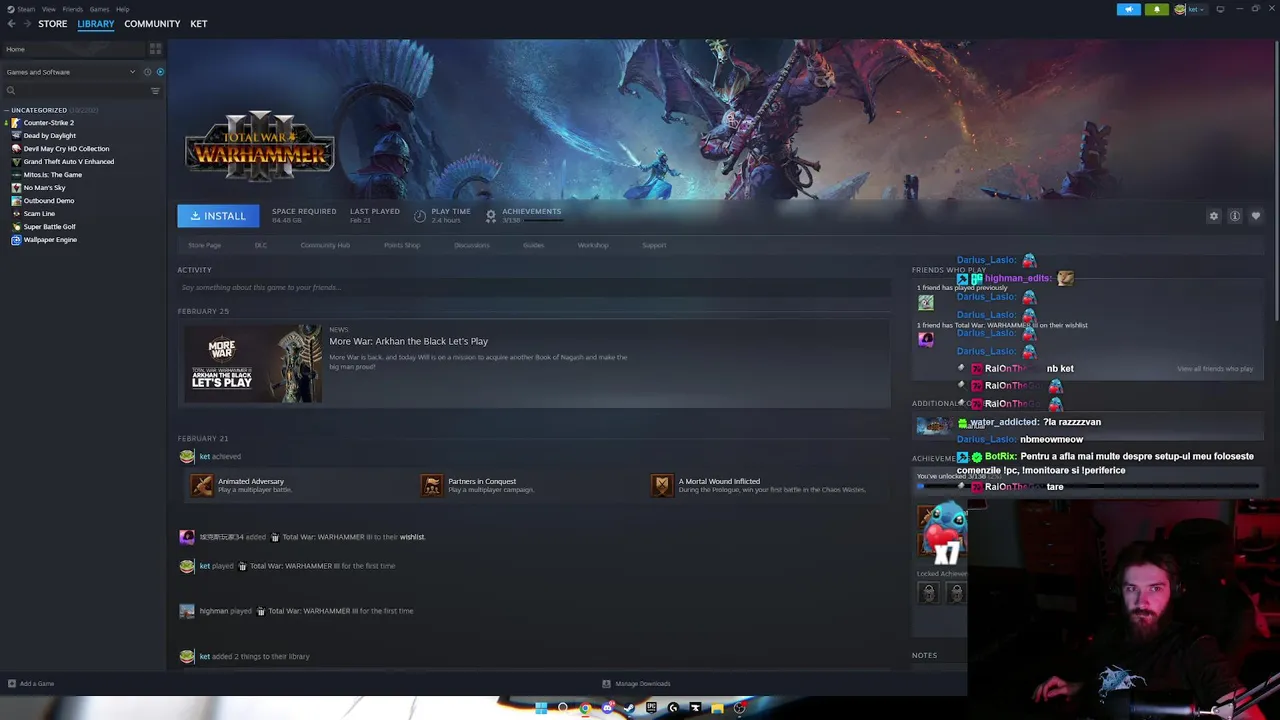Toggle the favorite heart icon
Image resolution: width=1280 pixels, height=720 pixels.
(x=1256, y=216)
